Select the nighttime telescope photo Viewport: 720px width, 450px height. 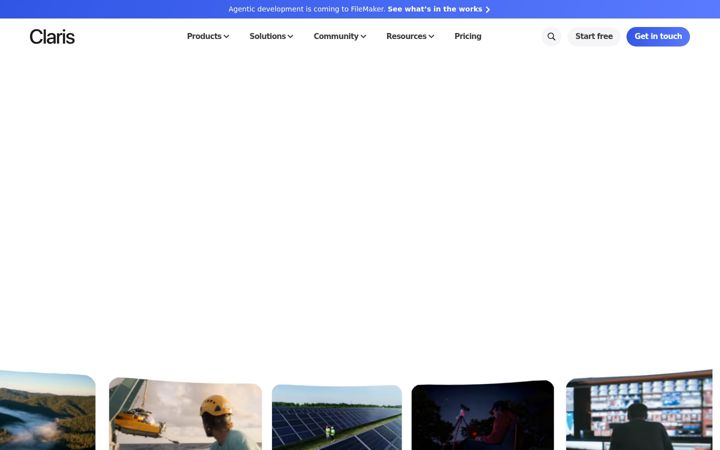click(483, 415)
